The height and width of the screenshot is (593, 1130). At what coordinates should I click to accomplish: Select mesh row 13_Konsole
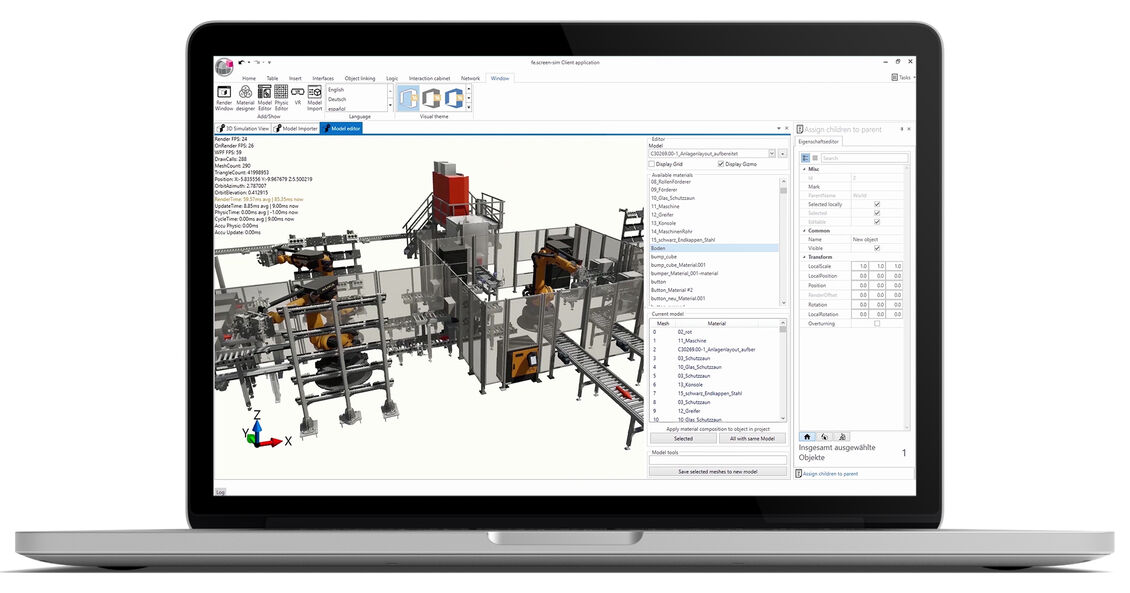(715, 385)
